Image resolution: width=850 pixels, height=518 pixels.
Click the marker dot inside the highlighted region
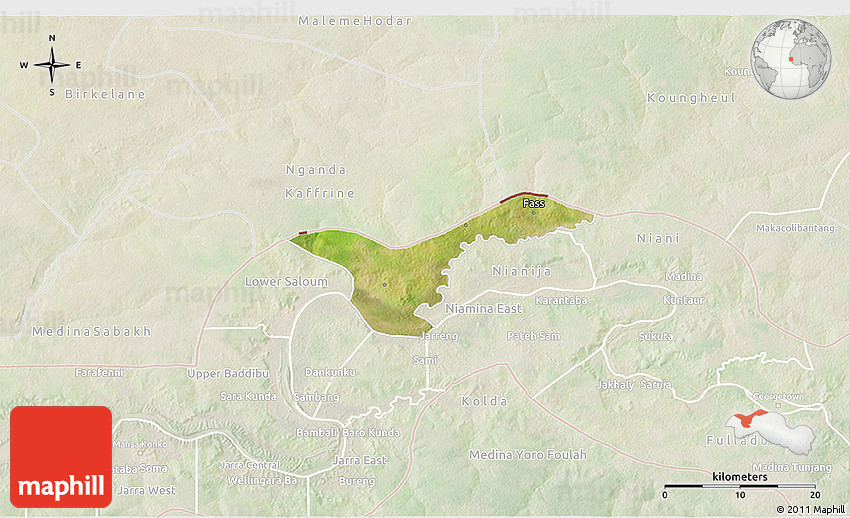point(385,285)
